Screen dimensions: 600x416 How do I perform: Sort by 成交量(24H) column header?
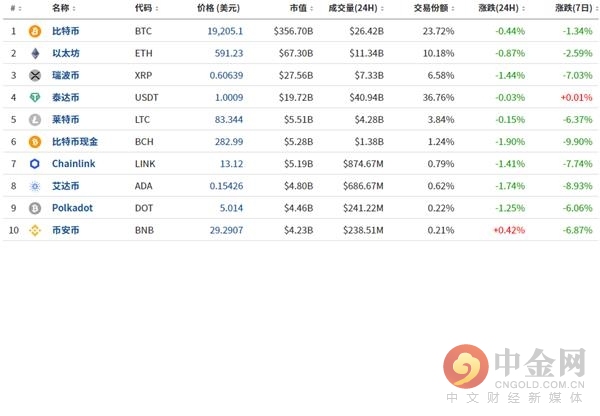[356, 8]
